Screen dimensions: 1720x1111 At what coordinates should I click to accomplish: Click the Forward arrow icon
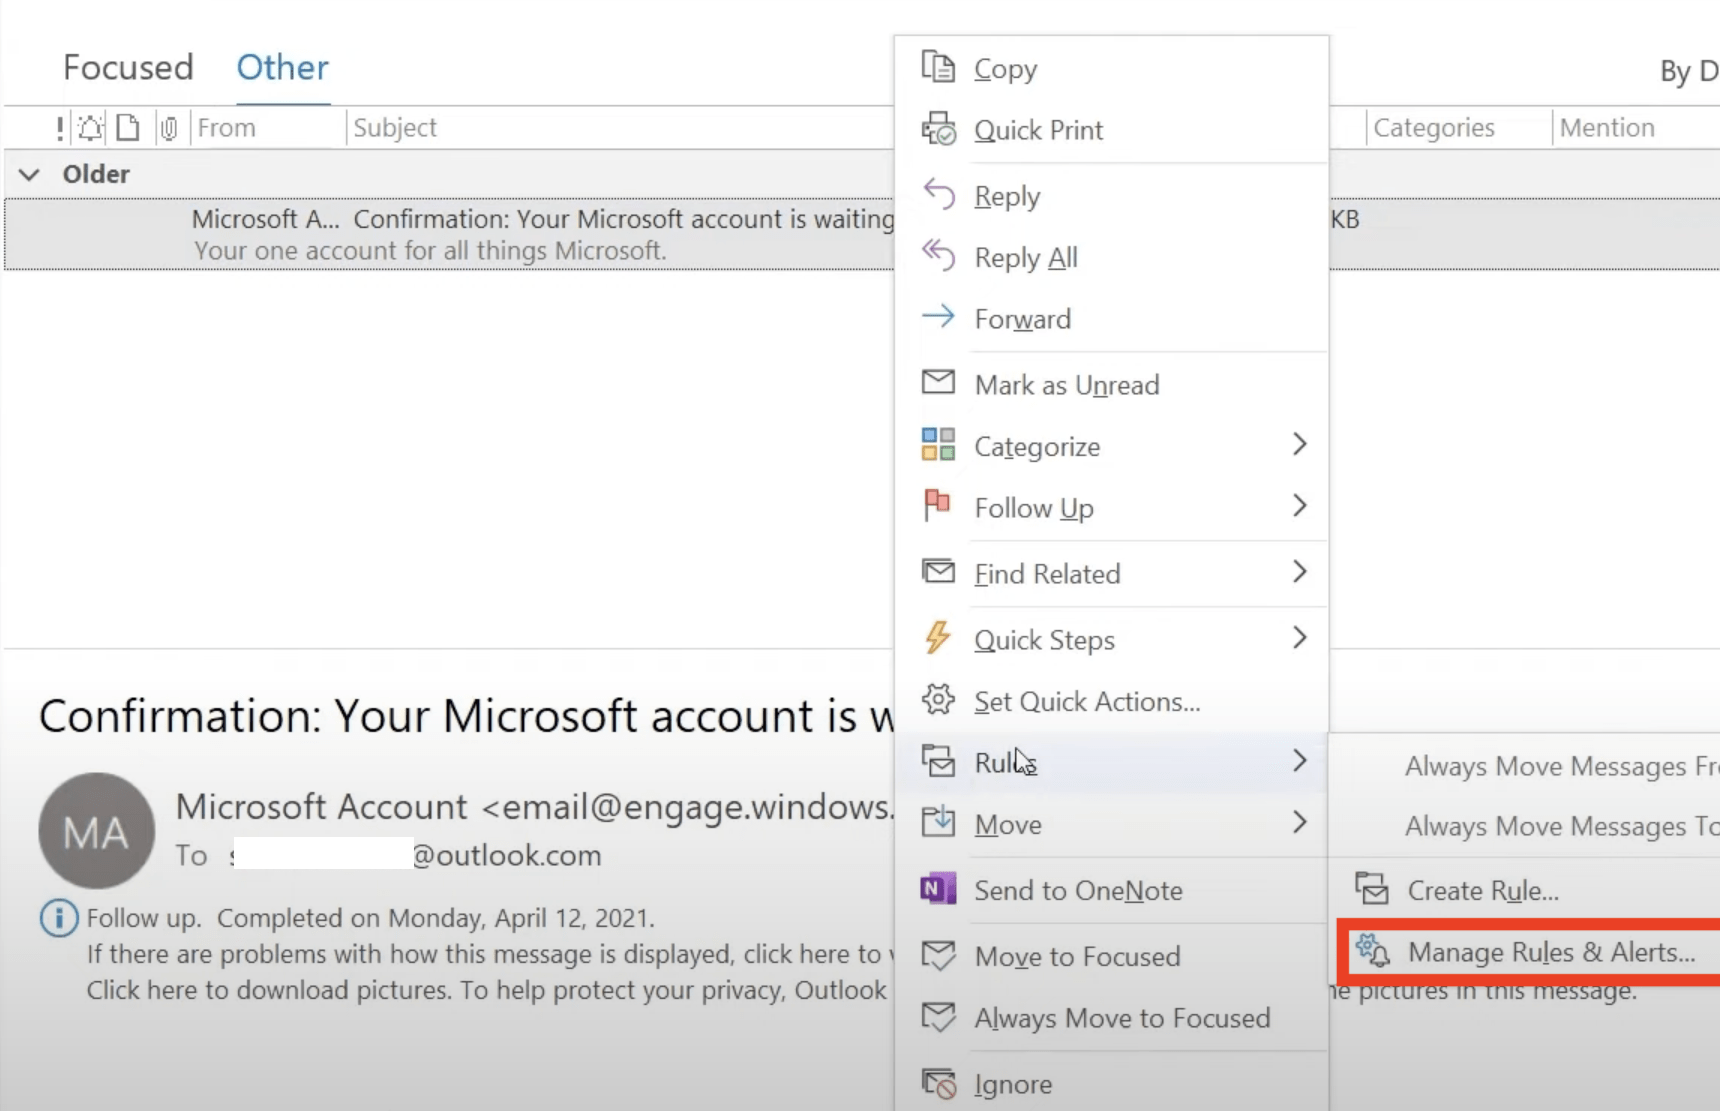938,318
